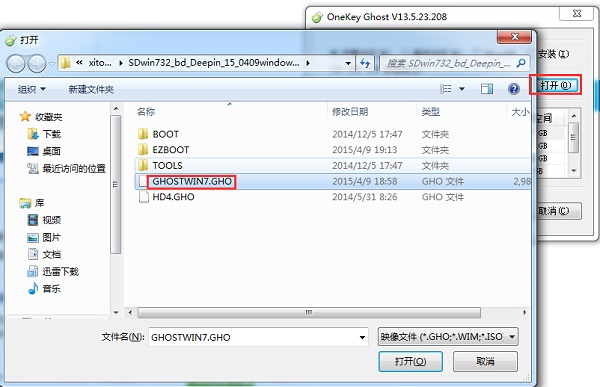Change view with the view mode icon
The height and width of the screenshot is (387, 600).
pyautogui.click(x=445, y=89)
